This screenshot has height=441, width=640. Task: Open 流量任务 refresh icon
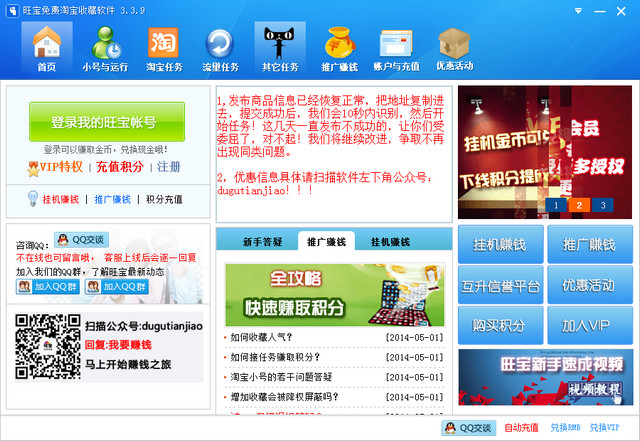click(x=220, y=48)
